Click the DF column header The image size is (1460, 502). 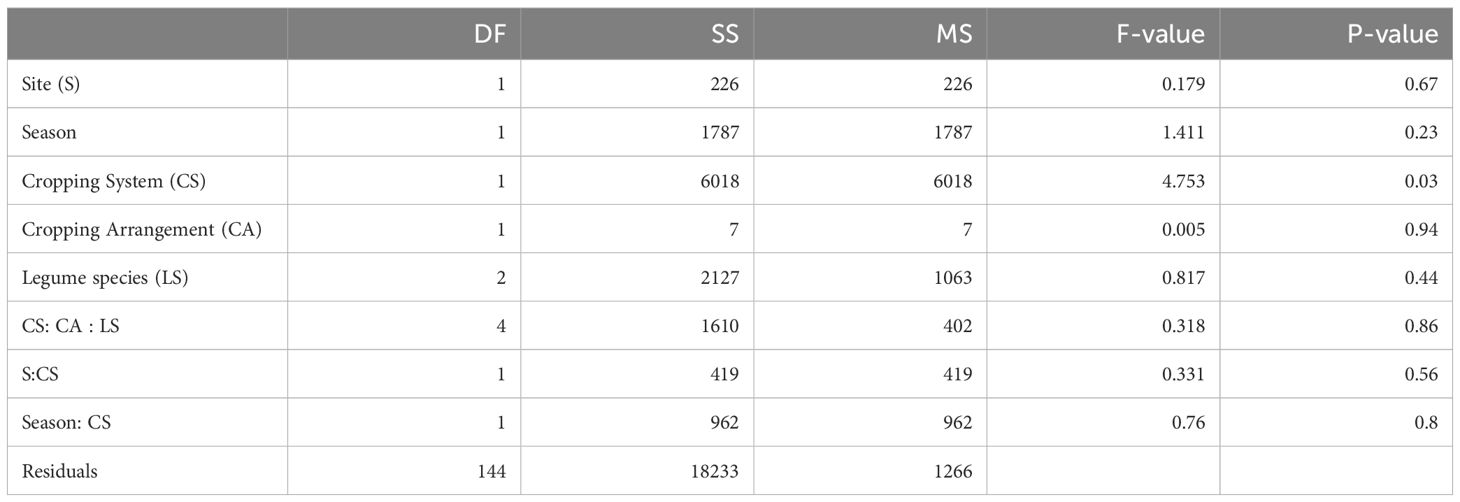[x=493, y=35]
